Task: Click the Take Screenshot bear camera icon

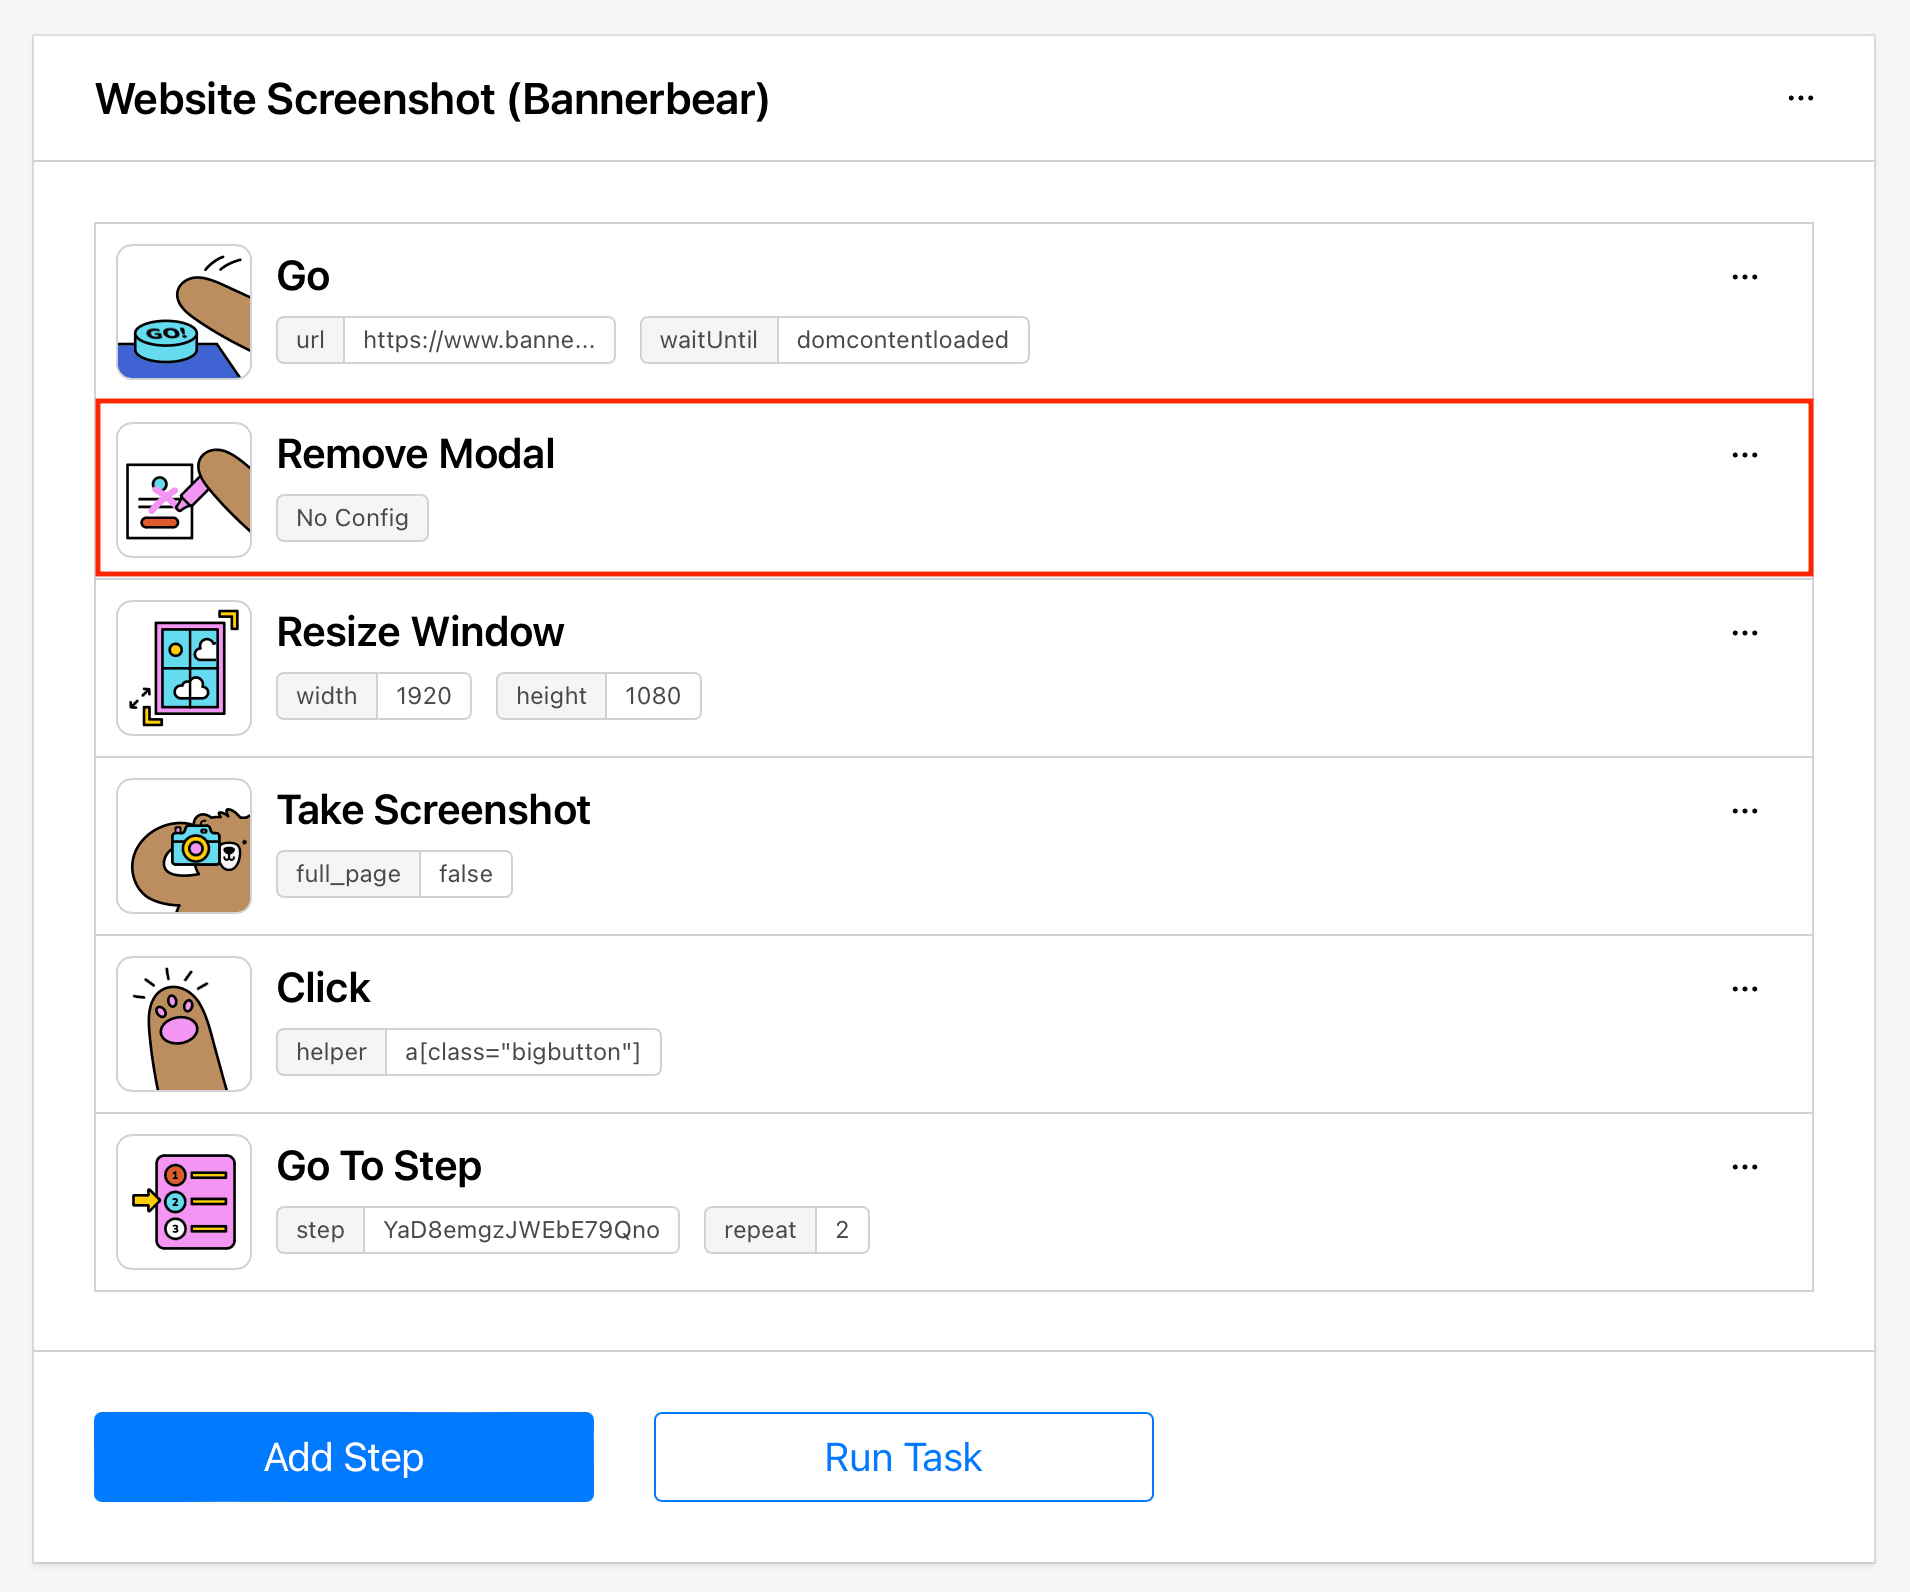Action: click(x=184, y=846)
